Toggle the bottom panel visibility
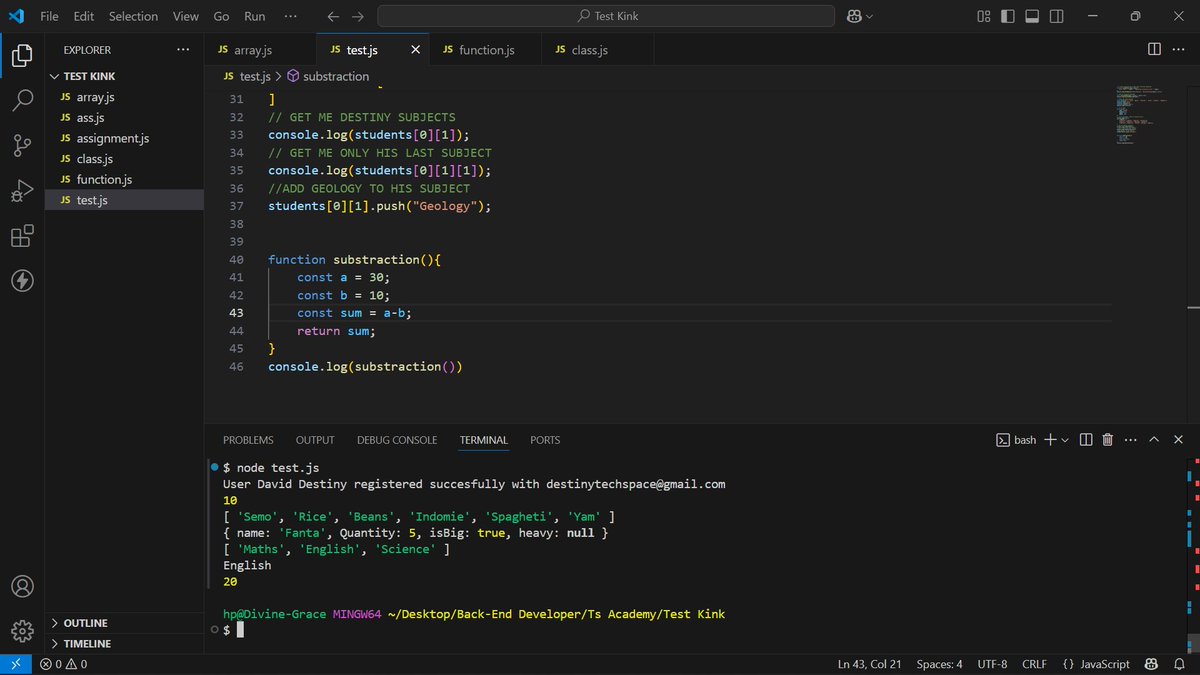 pyautogui.click(x=1032, y=16)
